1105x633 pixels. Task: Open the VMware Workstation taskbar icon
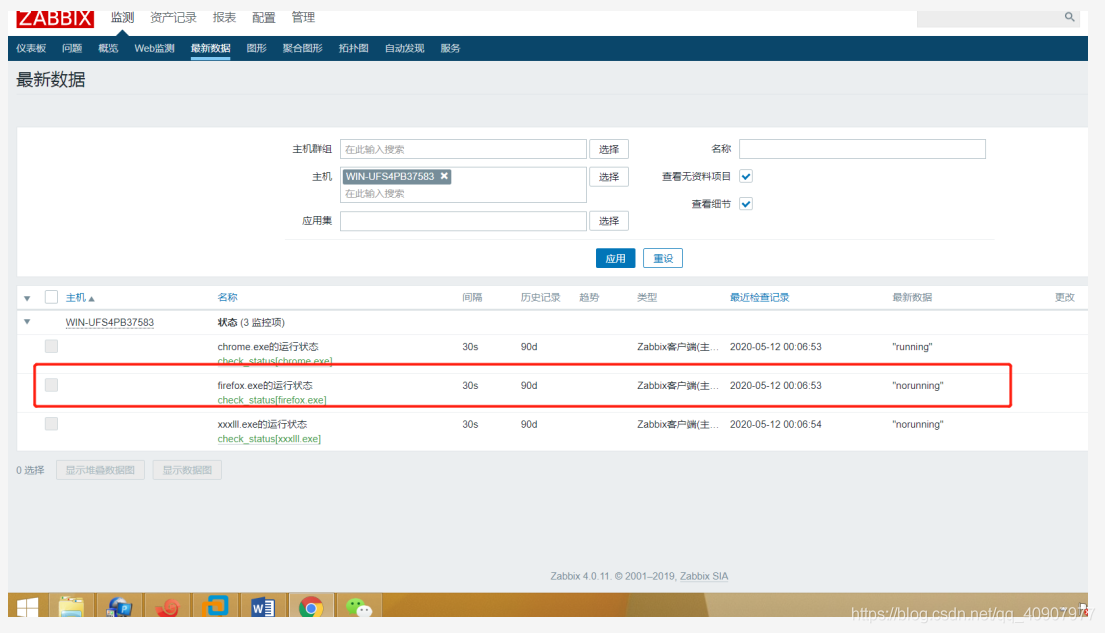215,608
